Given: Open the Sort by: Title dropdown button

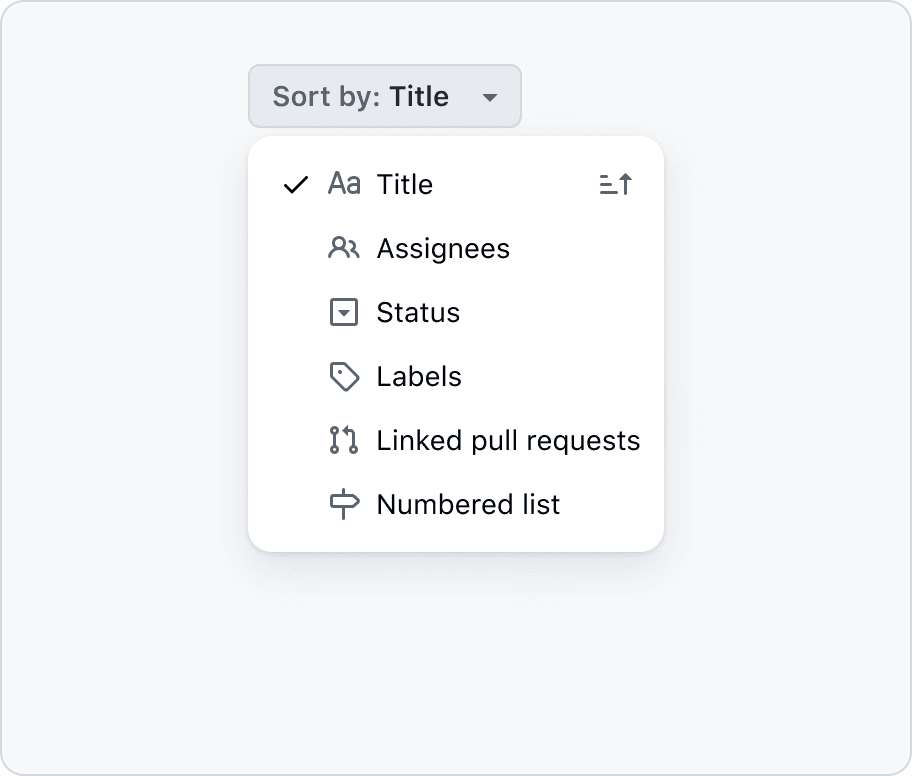Looking at the screenshot, I should tap(385, 97).
